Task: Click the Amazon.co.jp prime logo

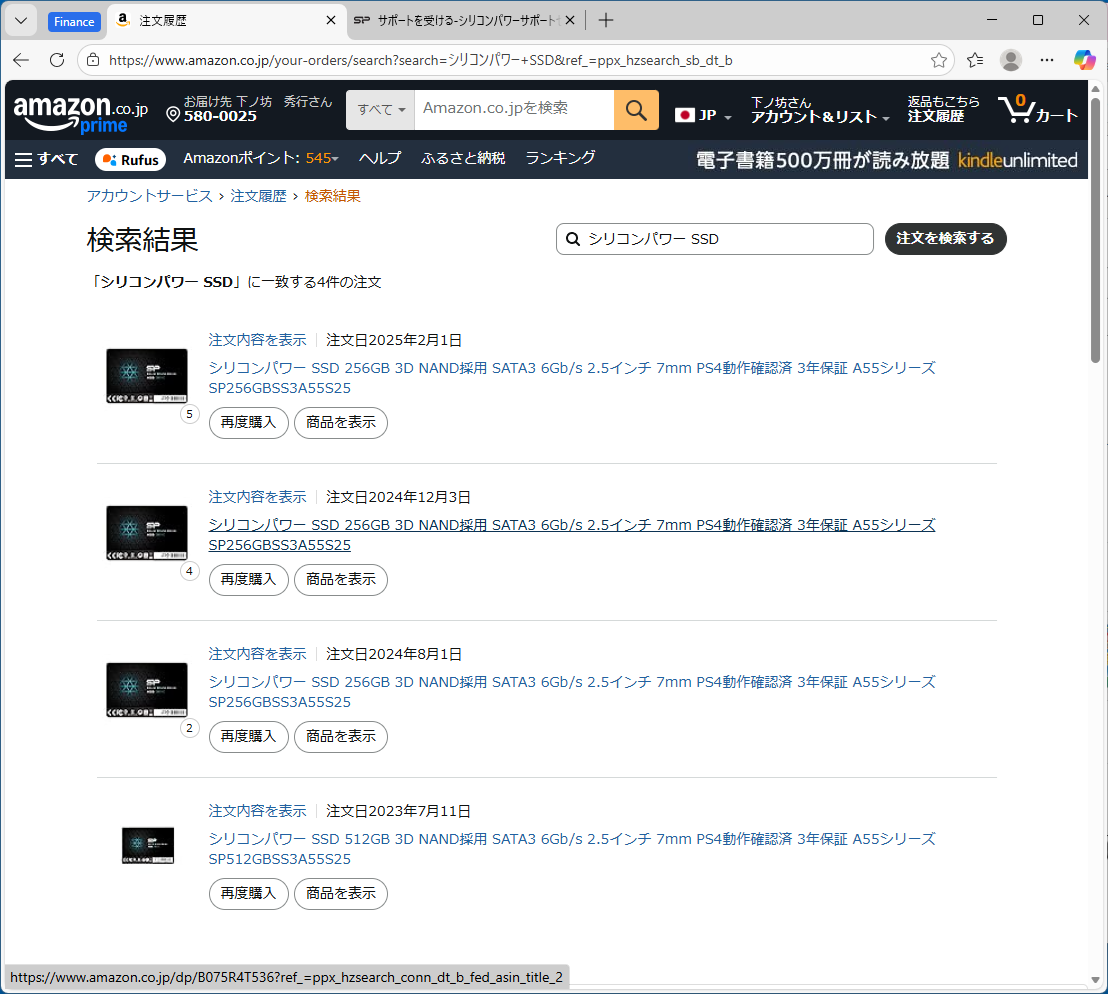Action: point(80,113)
